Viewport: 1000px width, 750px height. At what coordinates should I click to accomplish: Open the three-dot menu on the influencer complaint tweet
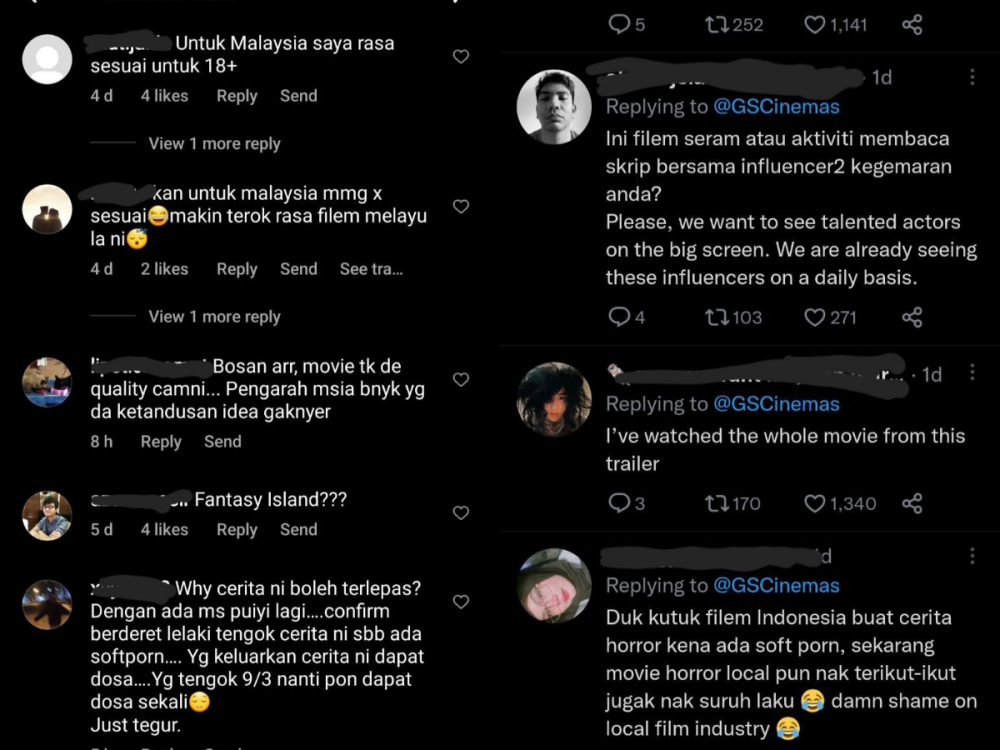973,78
